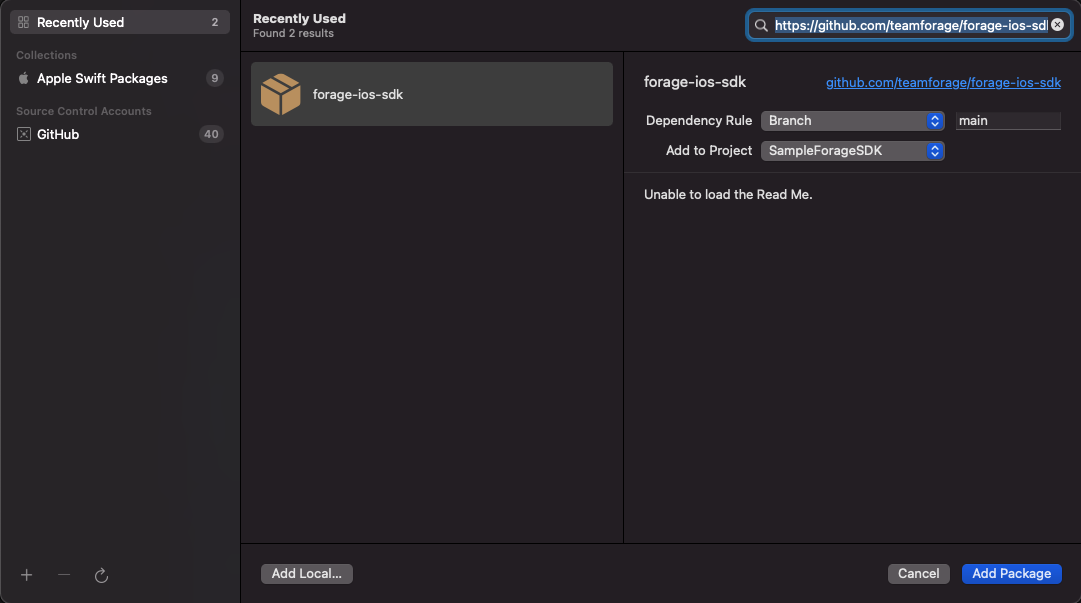Click the package URL search field
The image size is (1081, 603).
coord(910,25)
